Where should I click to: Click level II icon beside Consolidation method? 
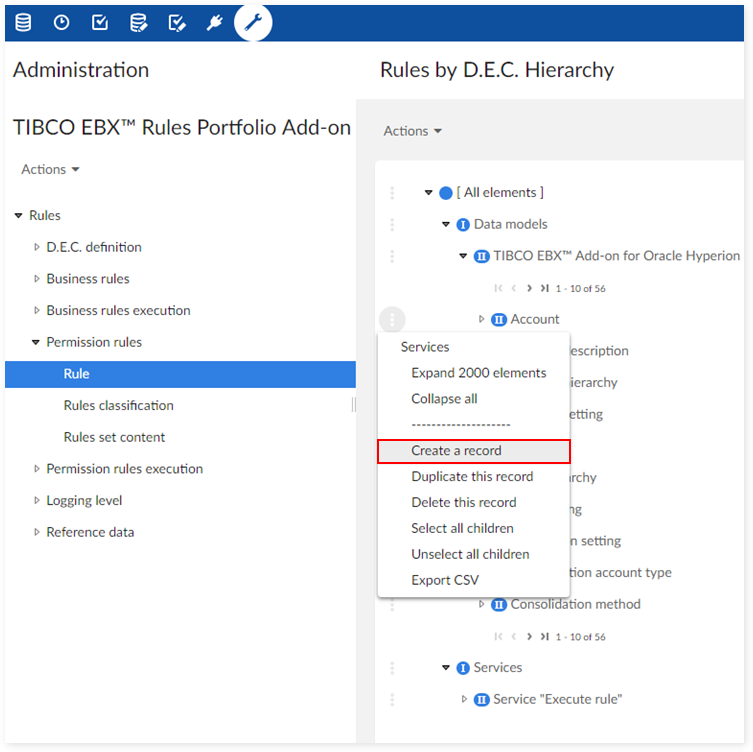click(x=499, y=605)
